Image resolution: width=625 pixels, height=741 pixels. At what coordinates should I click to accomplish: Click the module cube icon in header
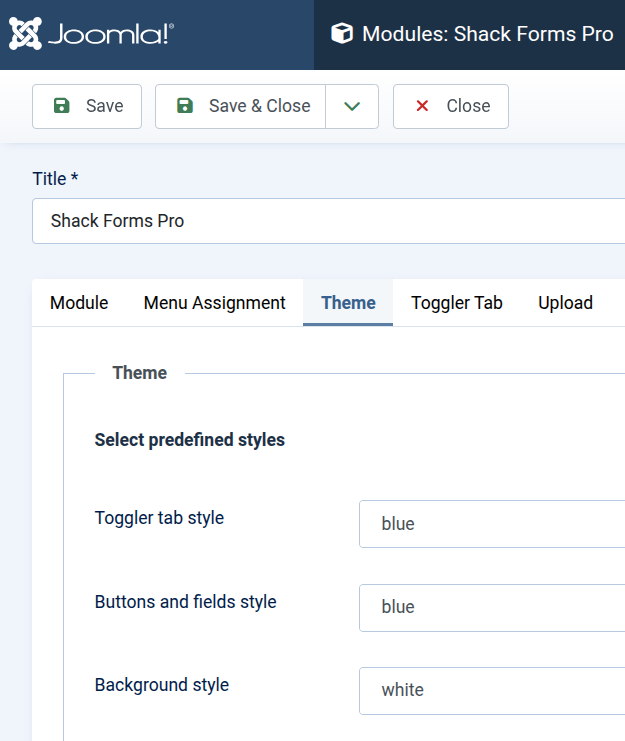[x=342, y=34]
